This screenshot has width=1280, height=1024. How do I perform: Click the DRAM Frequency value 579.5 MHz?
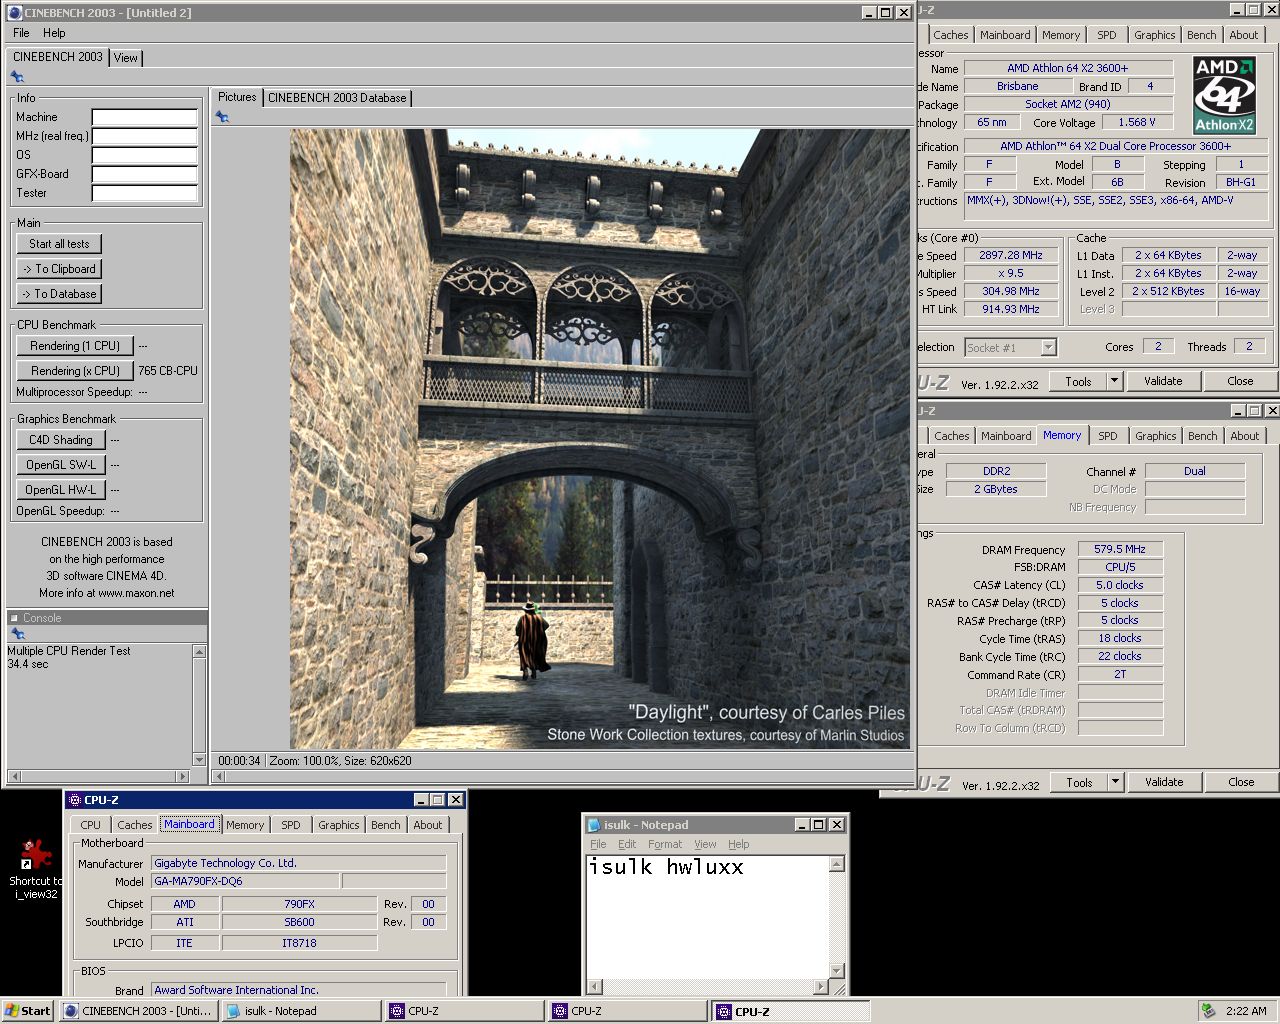pyautogui.click(x=1120, y=549)
